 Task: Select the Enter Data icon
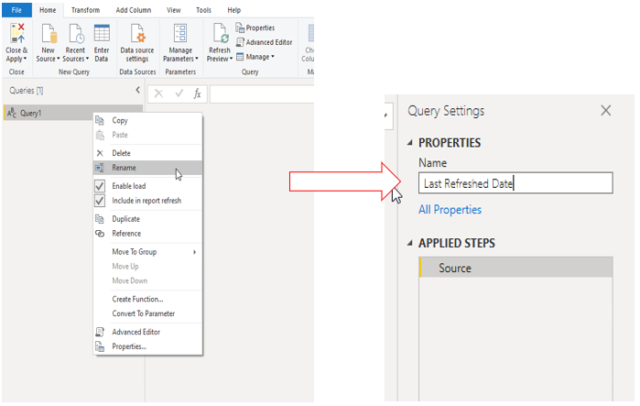101,35
